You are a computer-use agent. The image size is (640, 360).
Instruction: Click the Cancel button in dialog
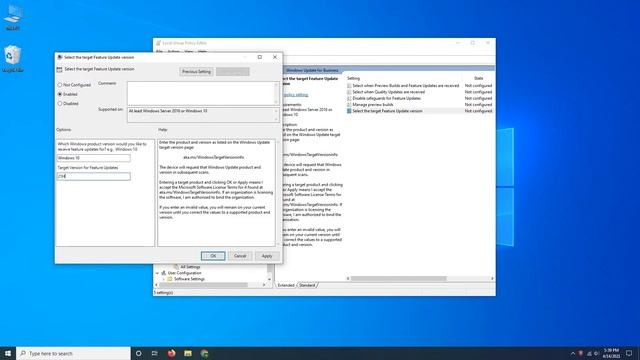click(x=240, y=256)
